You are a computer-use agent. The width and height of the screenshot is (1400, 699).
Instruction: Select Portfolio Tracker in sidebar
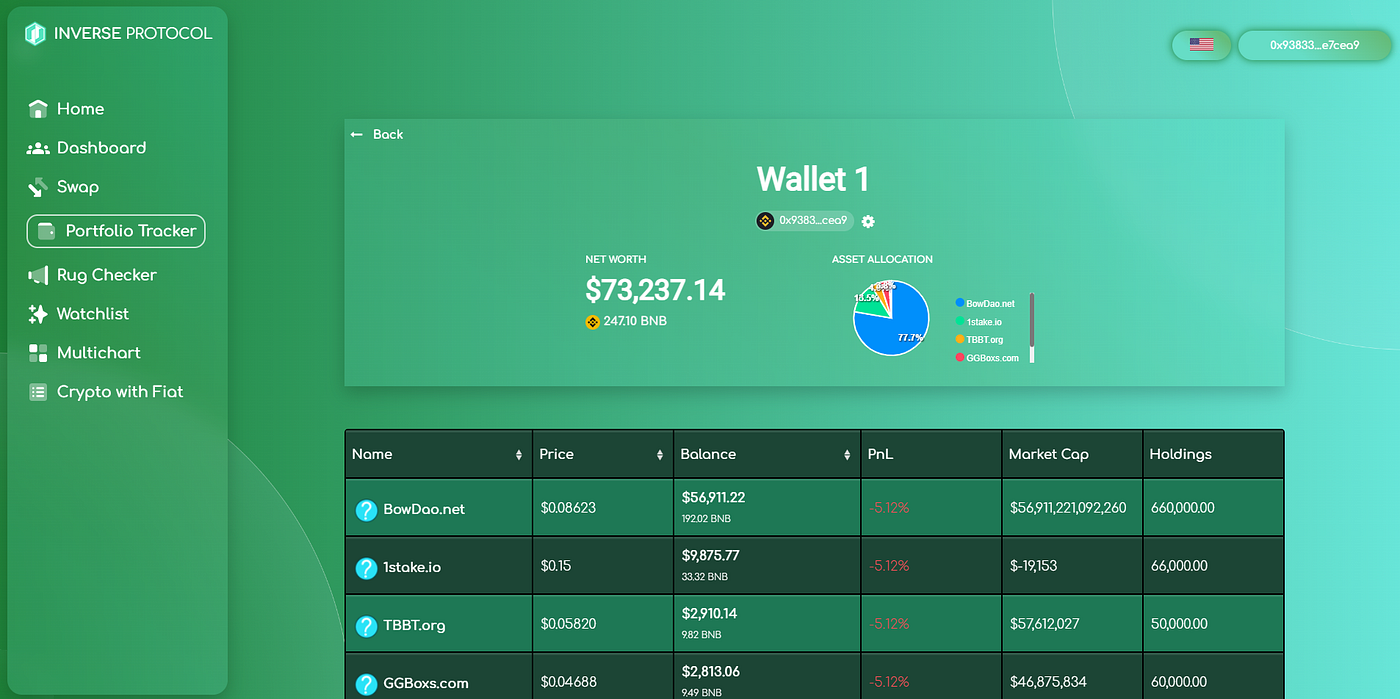point(116,231)
